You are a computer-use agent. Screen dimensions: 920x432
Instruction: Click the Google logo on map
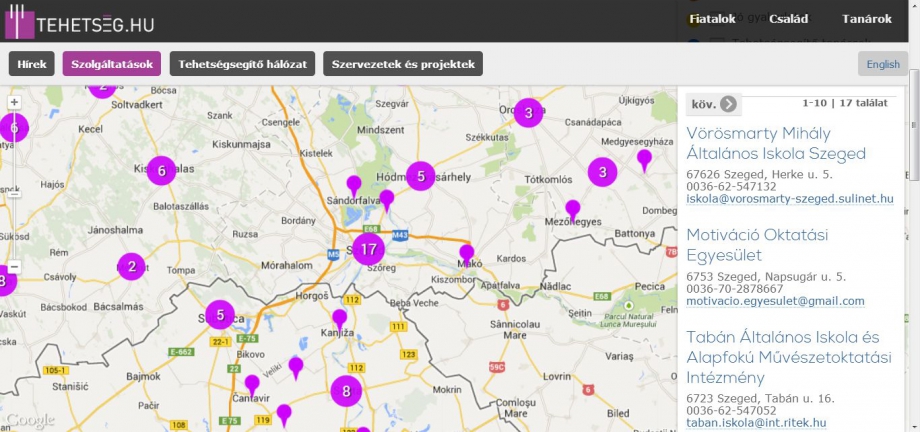coord(30,420)
